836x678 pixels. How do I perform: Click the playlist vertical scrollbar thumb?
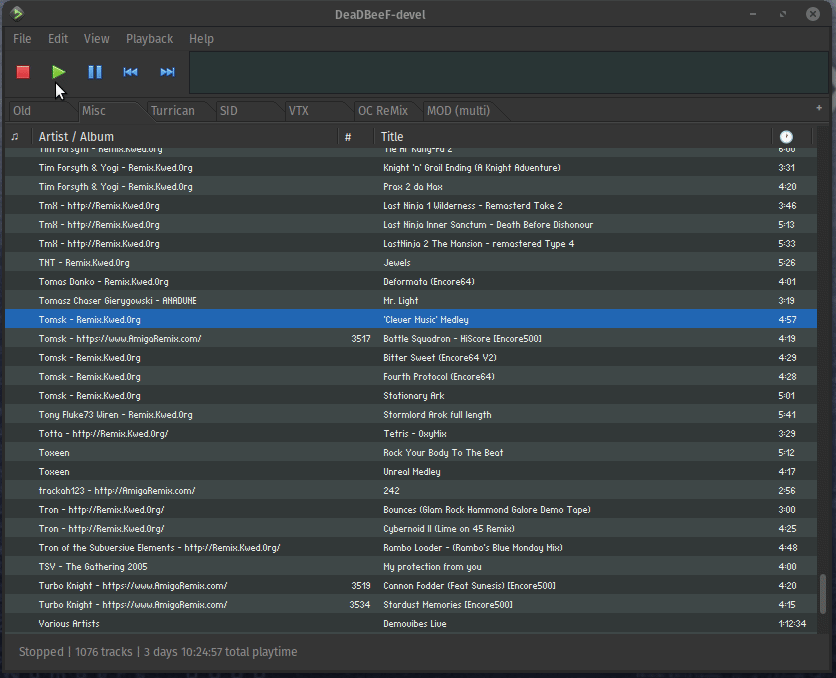click(x=823, y=594)
